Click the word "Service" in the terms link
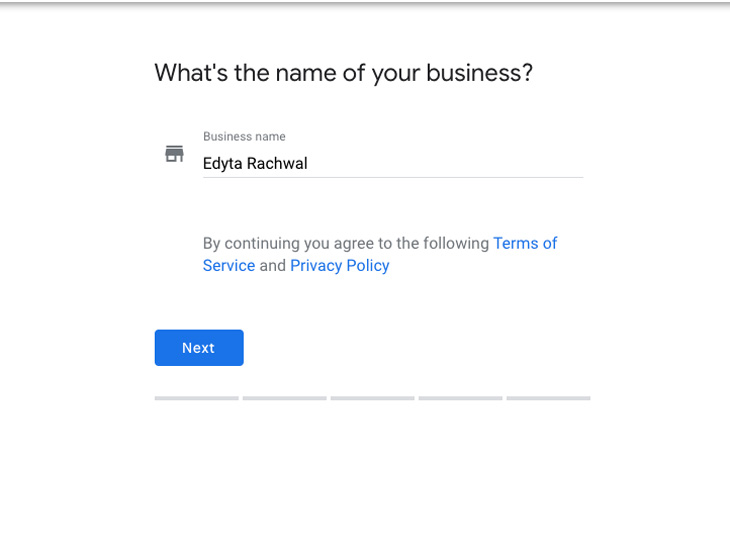Image resolution: width=730 pixels, height=553 pixels. coord(229,266)
